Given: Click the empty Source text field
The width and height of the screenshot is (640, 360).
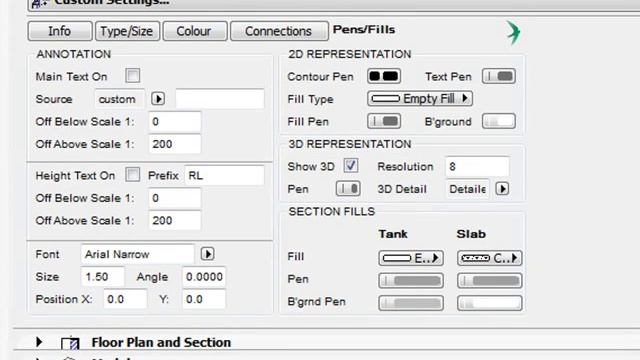Looking at the screenshot, I should pyautogui.click(x=220, y=99).
